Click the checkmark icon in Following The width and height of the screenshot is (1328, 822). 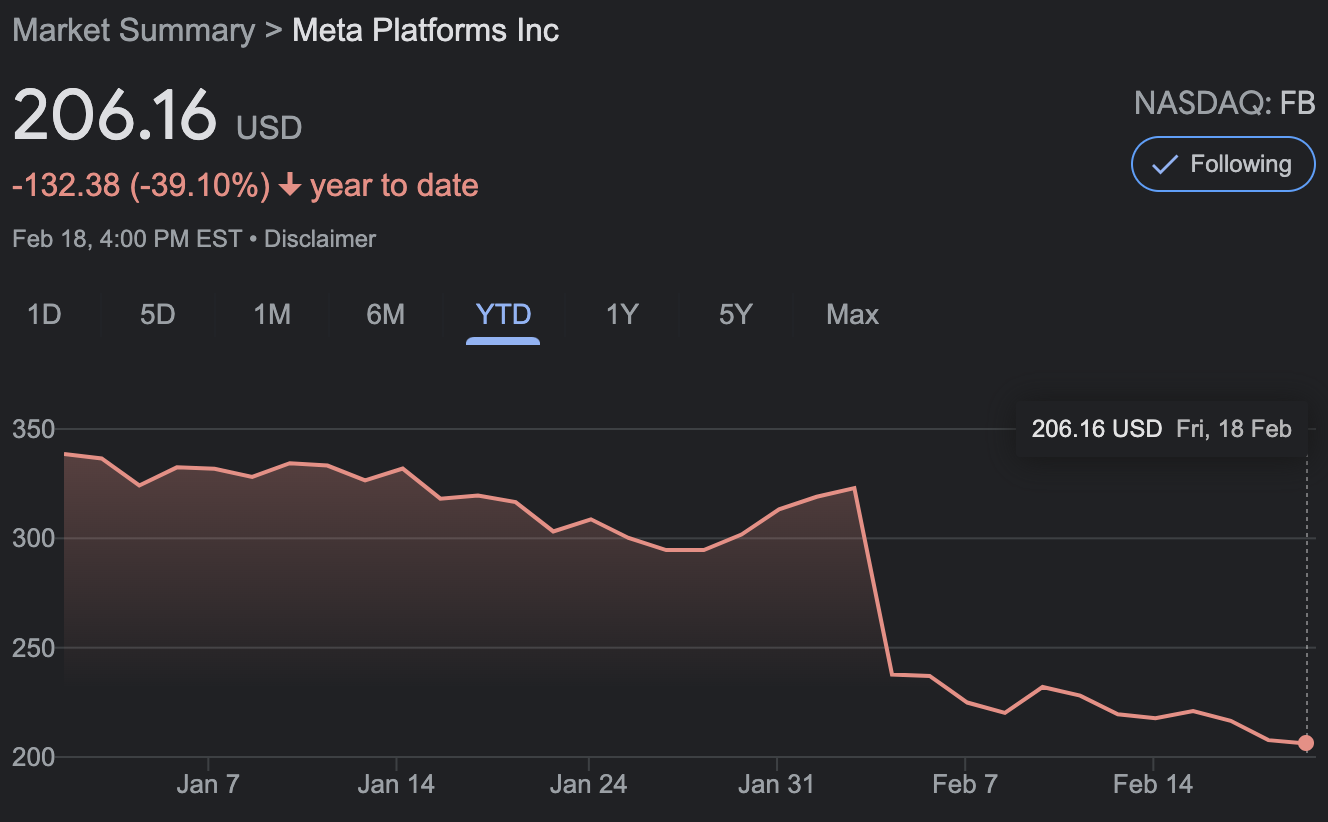tap(1165, 165)
